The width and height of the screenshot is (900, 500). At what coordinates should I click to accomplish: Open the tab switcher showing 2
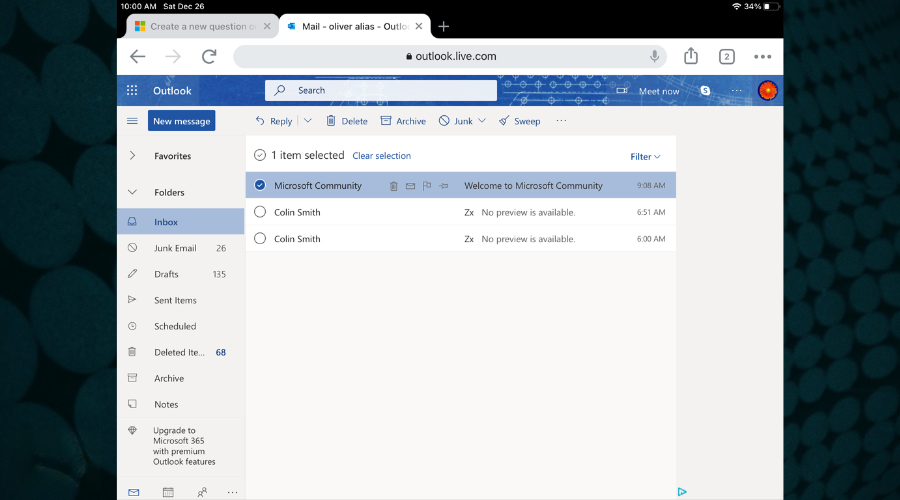(x=727, y=56)
